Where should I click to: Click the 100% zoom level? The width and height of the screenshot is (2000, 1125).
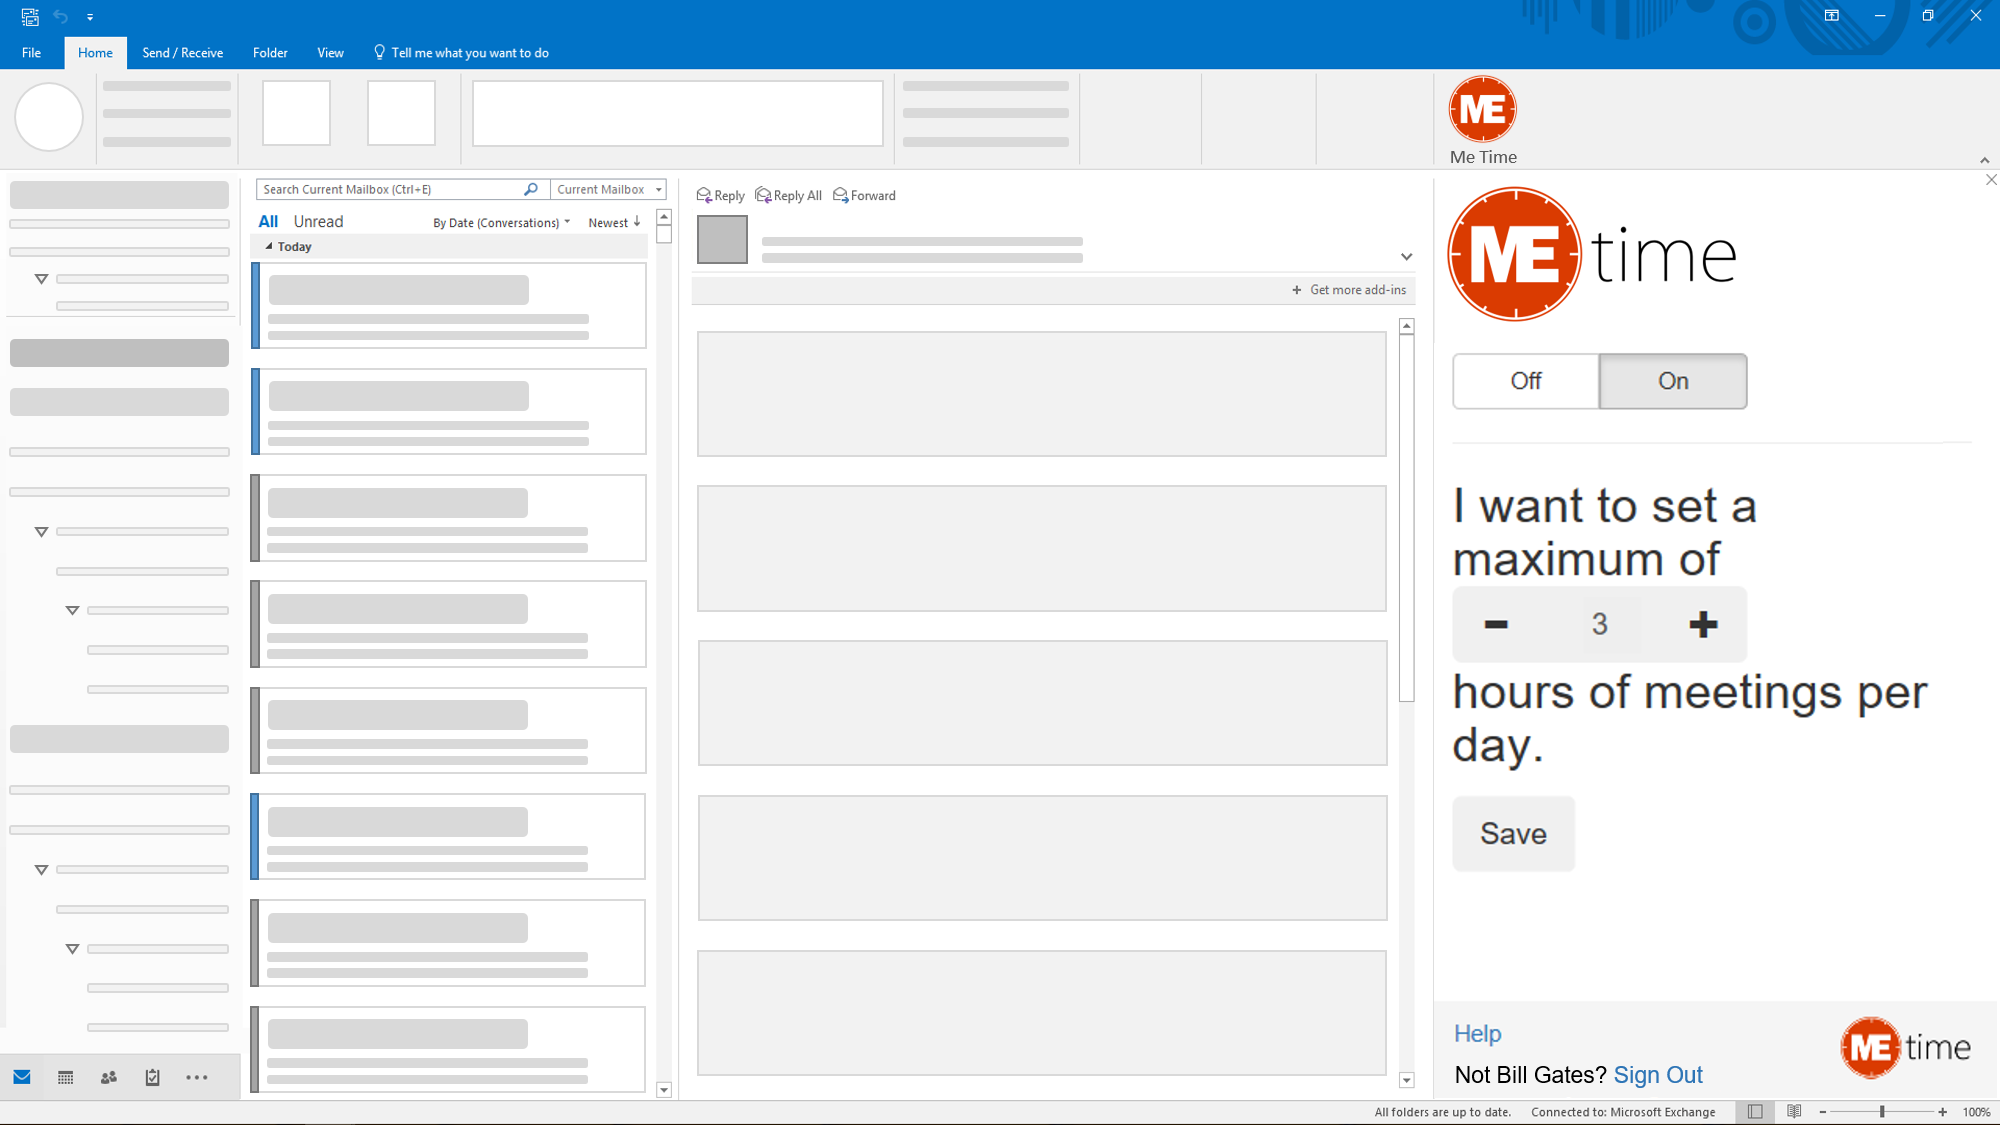tap(1976, 1112)
